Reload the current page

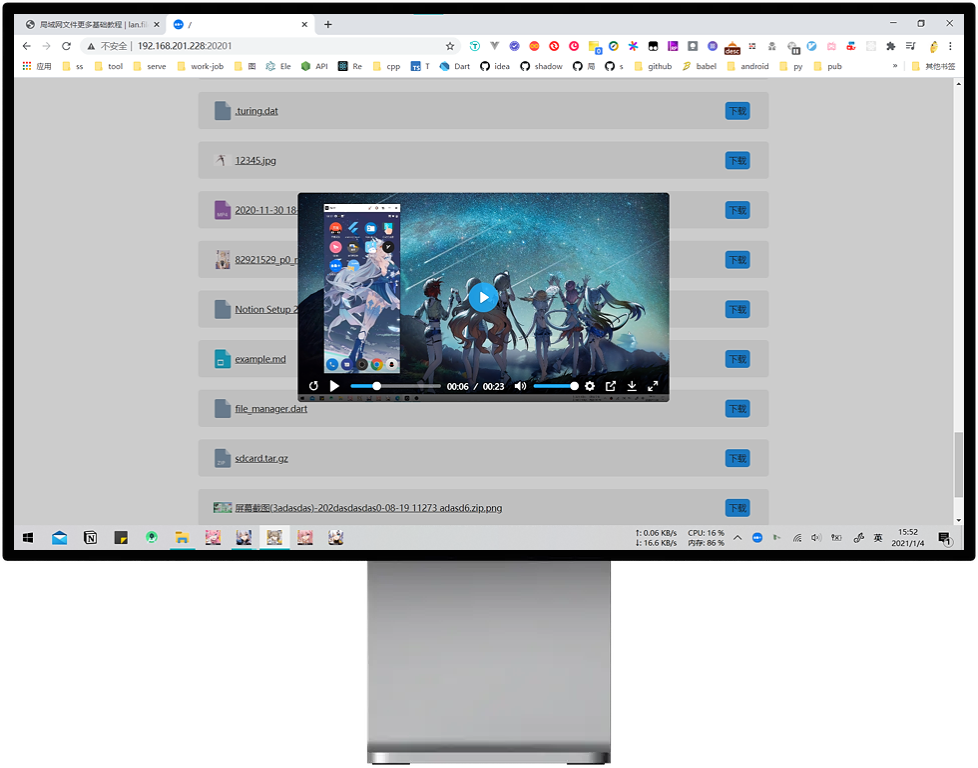tap(66, 46)
